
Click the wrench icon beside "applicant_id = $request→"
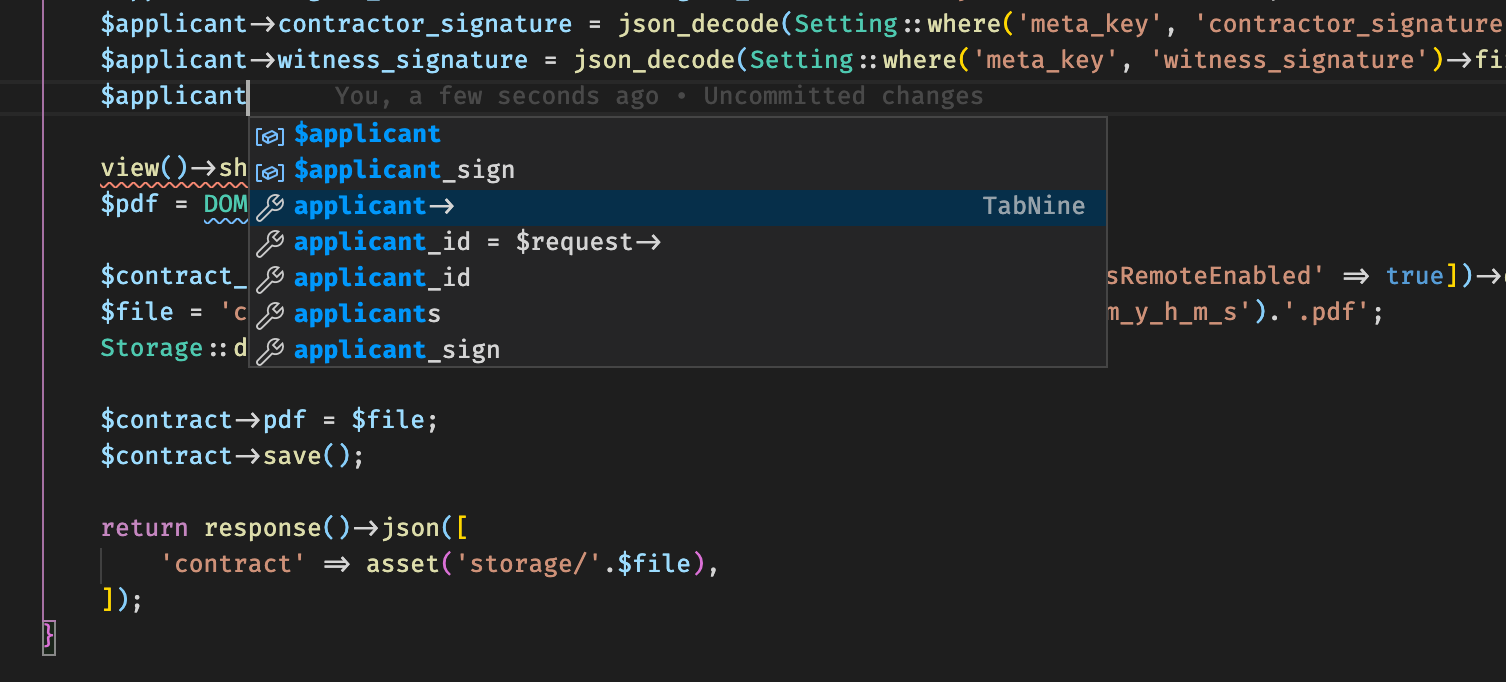(x=270, y=243)
